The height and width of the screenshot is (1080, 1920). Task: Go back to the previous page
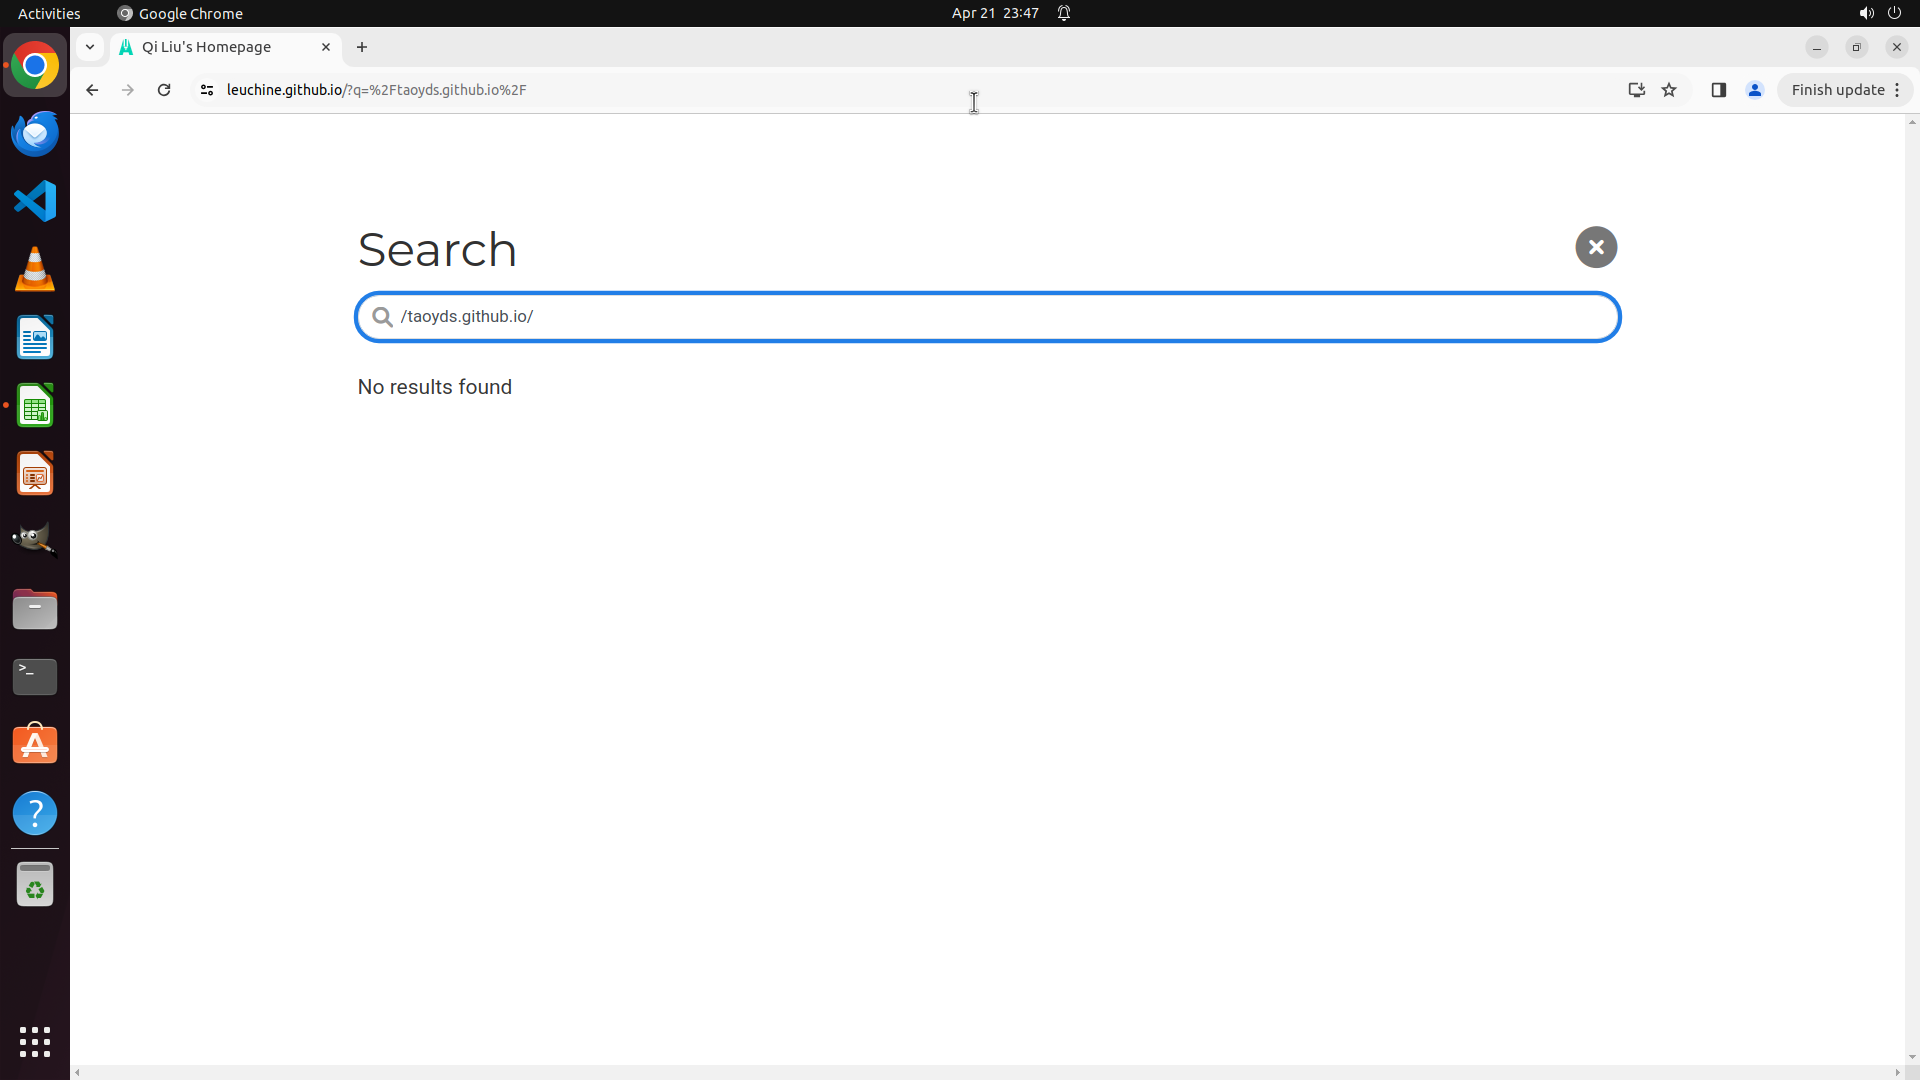click(92, 90)
